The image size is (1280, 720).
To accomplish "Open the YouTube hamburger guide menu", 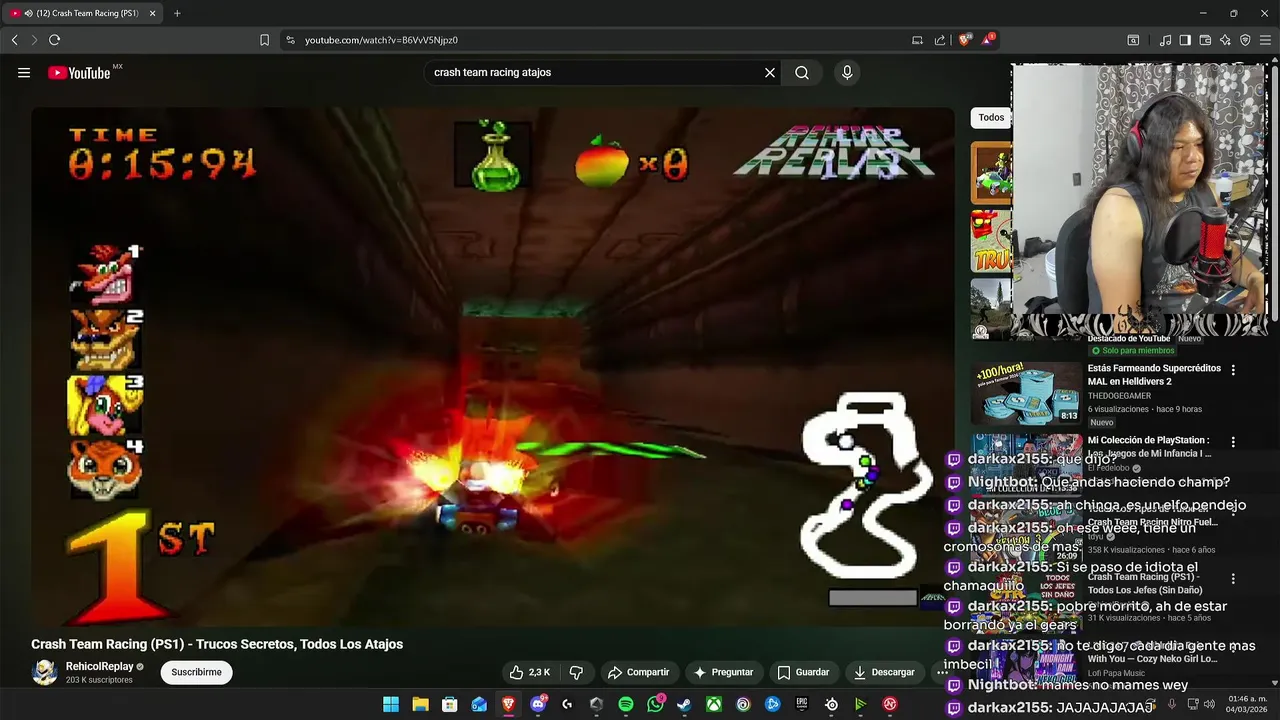I will (x=24, y=72).
